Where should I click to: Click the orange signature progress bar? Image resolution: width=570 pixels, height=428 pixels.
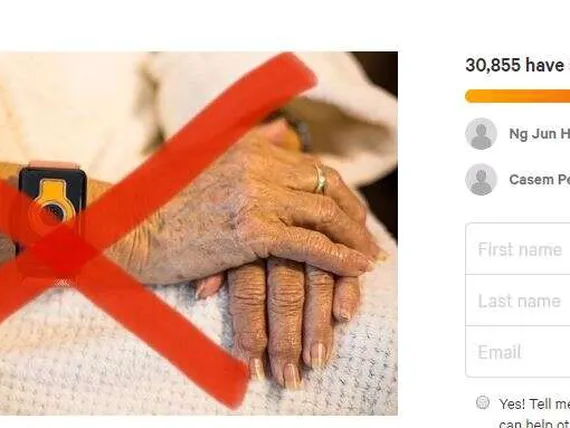click(517, 96)
